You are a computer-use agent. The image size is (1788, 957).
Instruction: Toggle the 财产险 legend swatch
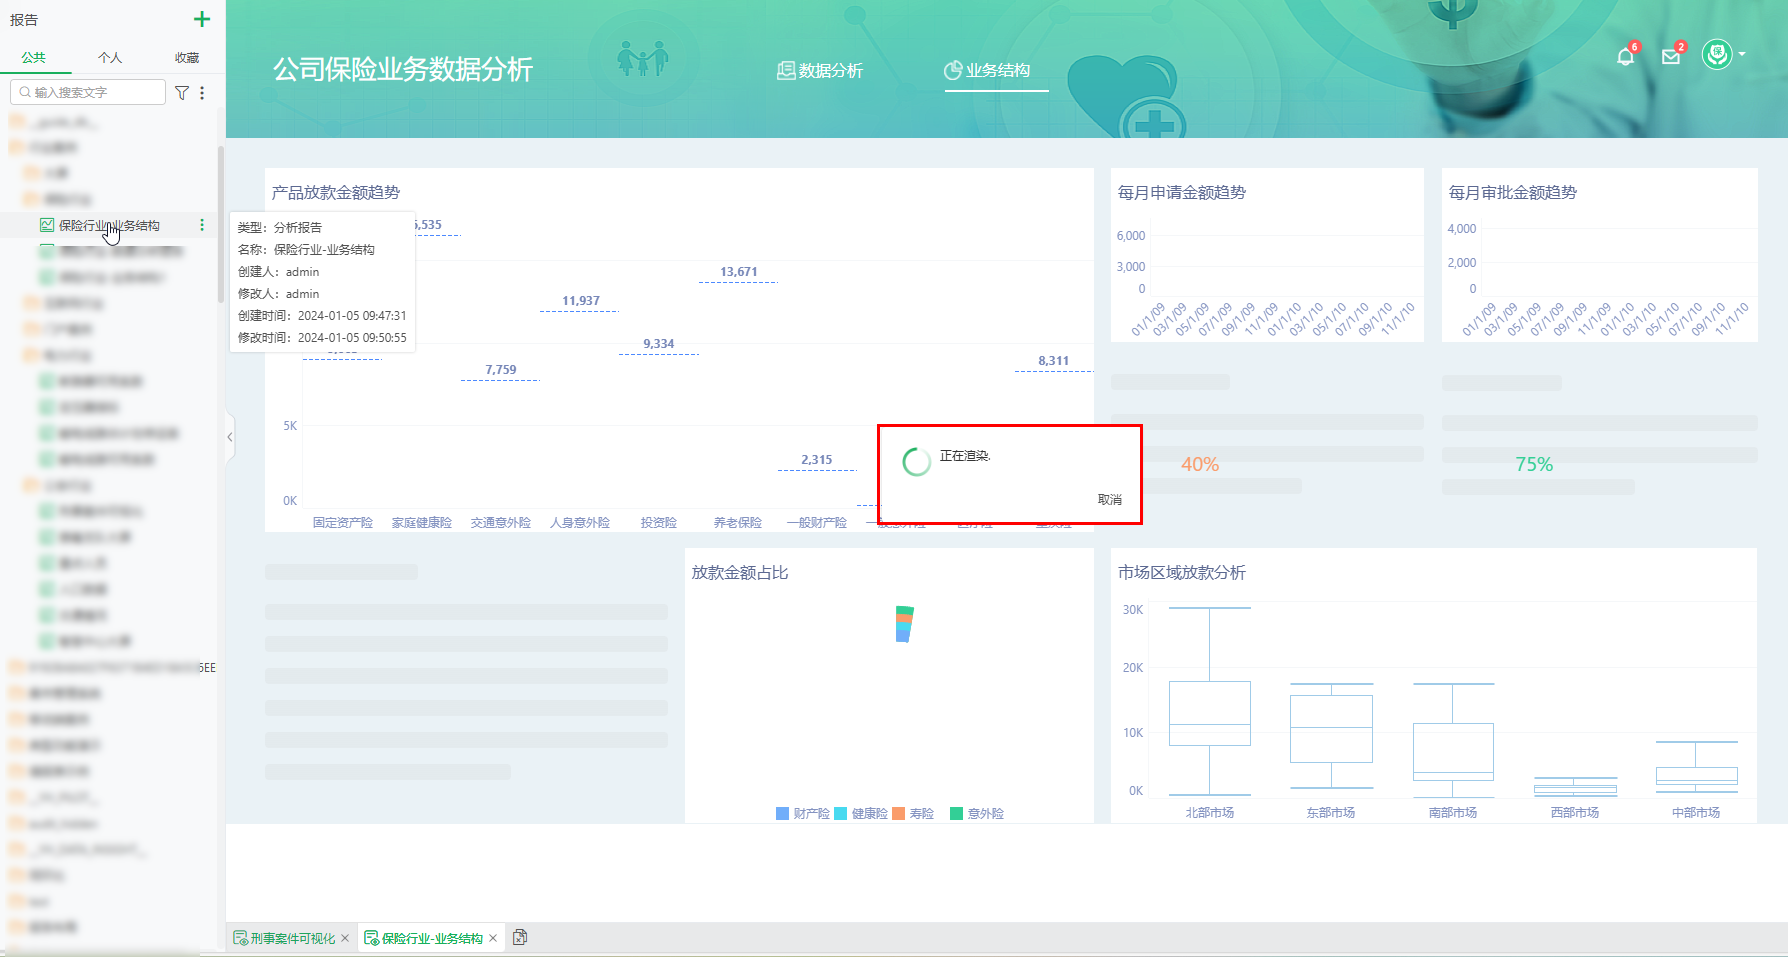(783, 813)
